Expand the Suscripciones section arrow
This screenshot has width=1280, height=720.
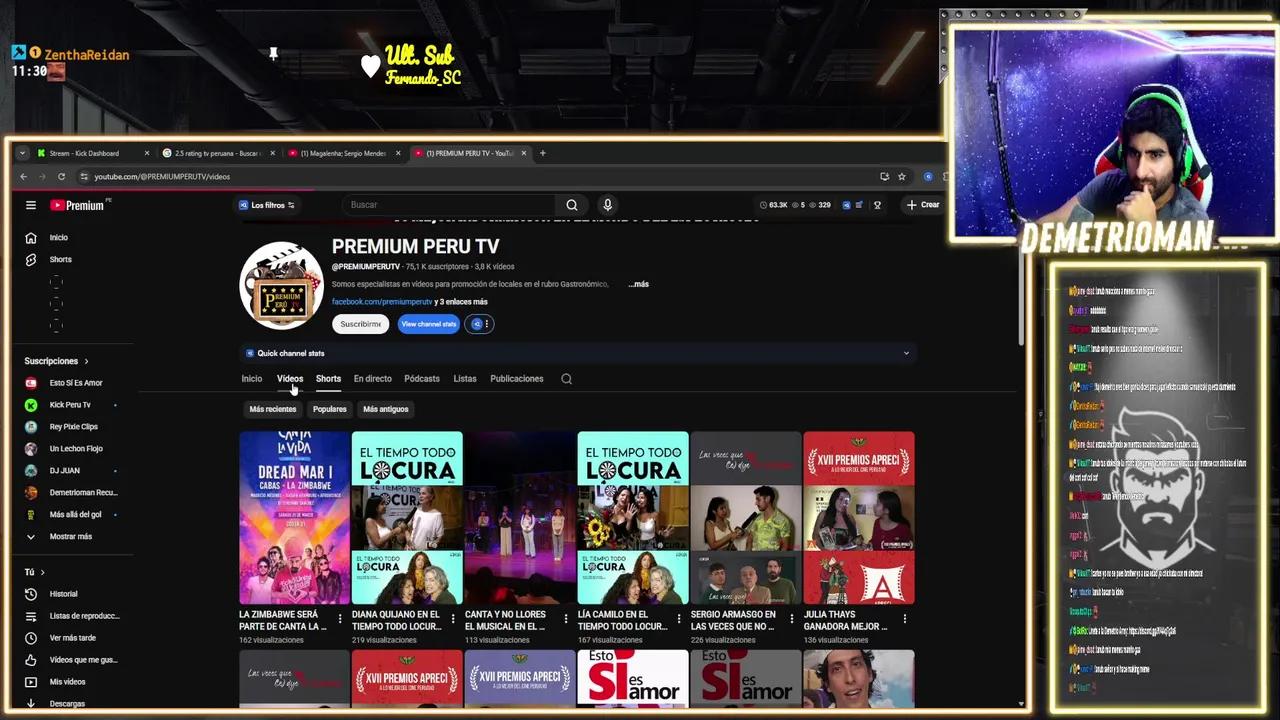86,361
